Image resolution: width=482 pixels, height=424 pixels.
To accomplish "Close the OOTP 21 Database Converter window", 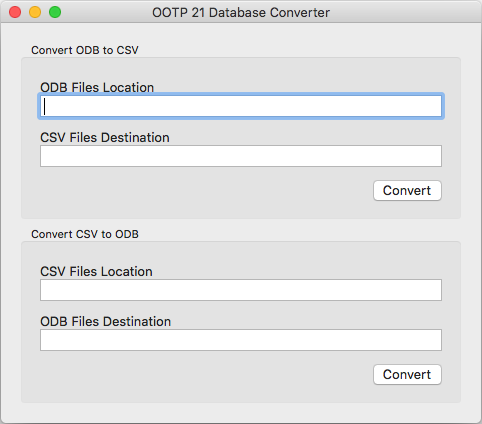I will (x=15, y=12).
